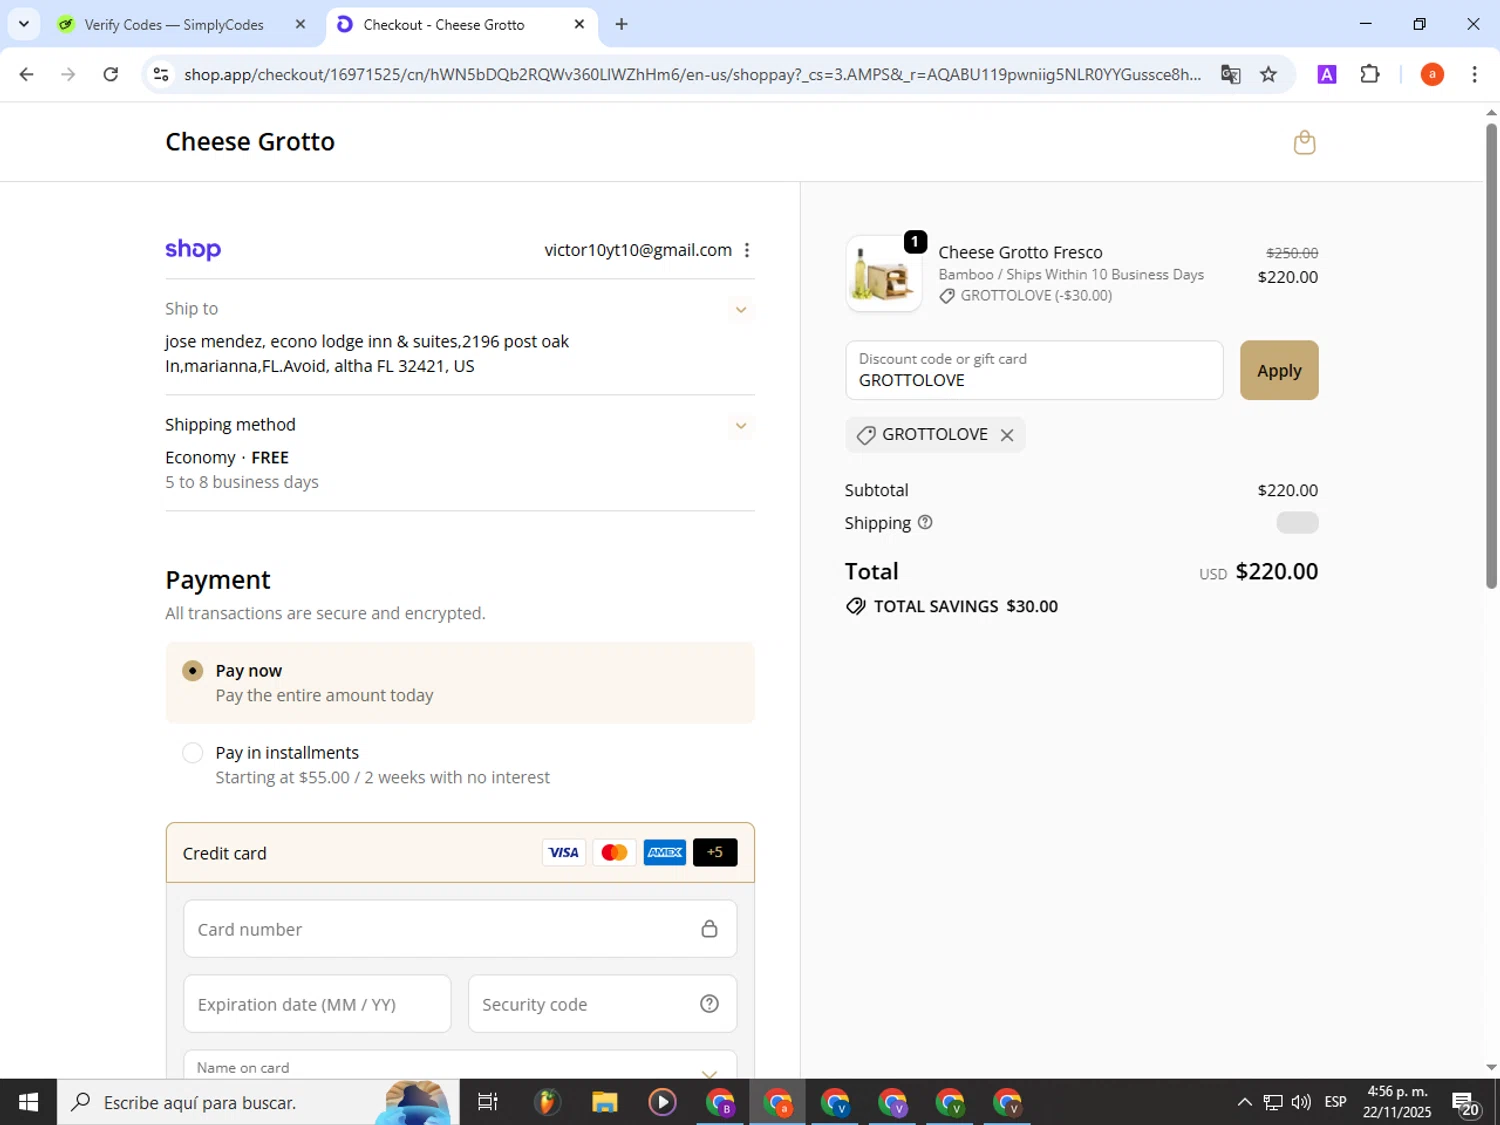Click the American Express logo
Screen dimensions: 1500x1125
[x=665, y=852]
